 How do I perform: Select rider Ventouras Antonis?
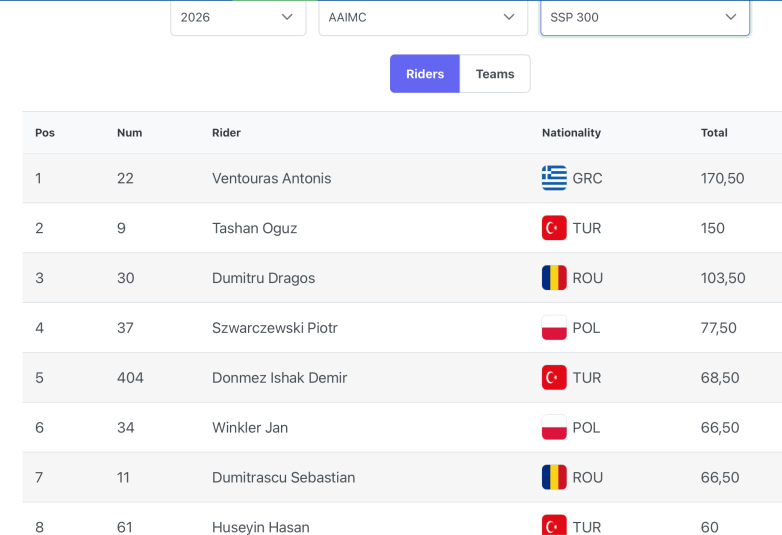click(271, 178)
